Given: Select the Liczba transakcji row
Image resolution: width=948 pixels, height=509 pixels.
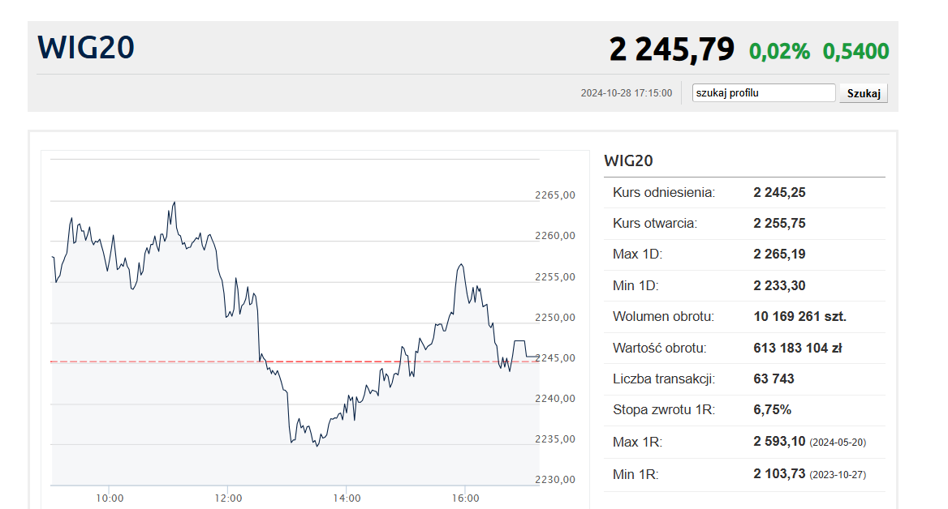Looking at the screenshot, I should tap(743, 379).
